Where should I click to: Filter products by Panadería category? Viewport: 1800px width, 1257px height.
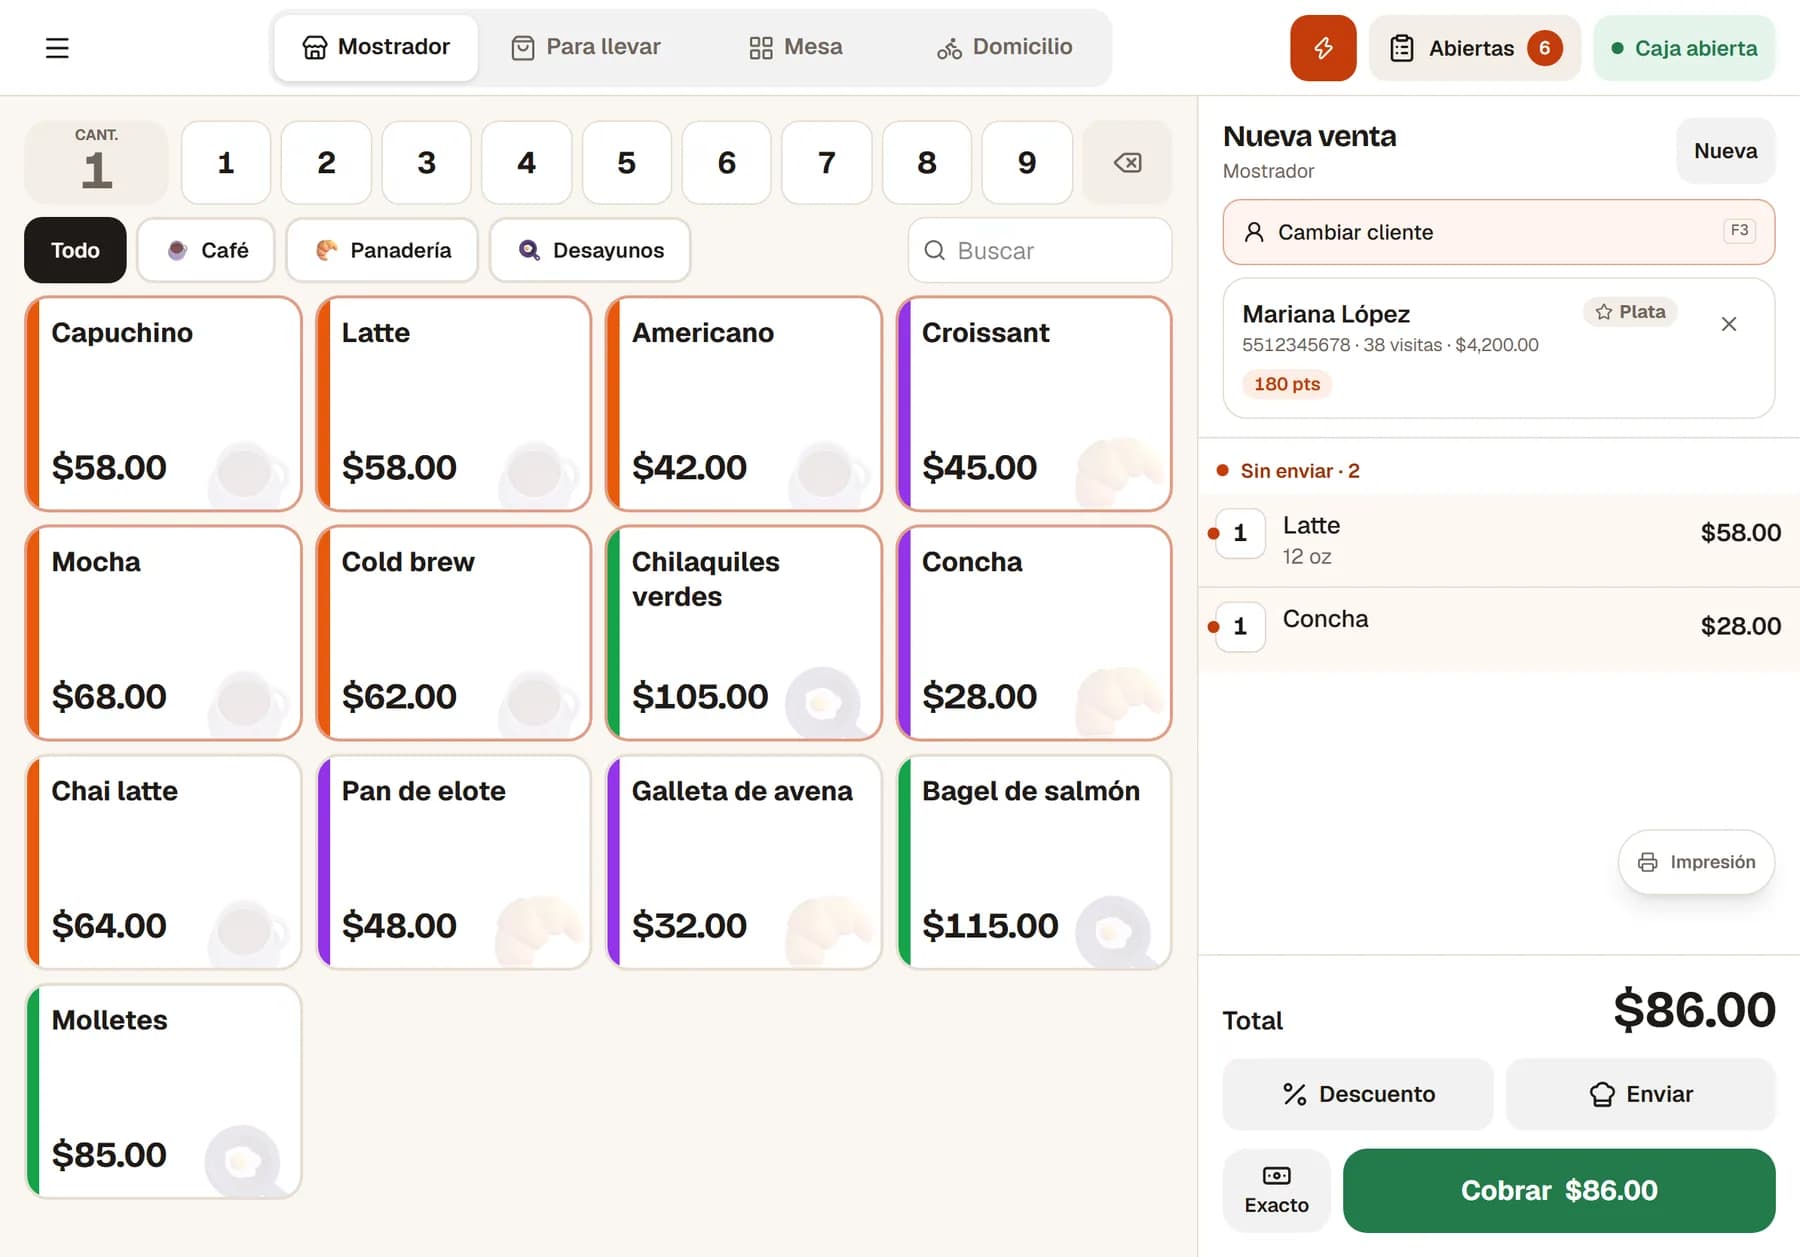tap(382, 250)
